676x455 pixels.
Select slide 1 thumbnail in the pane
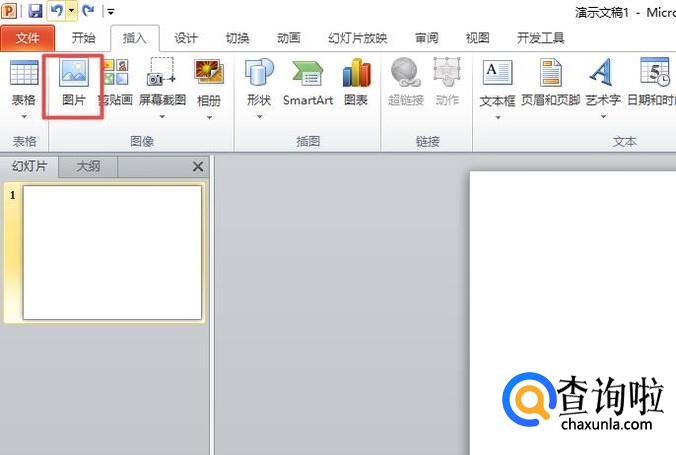tap(112, 253)
